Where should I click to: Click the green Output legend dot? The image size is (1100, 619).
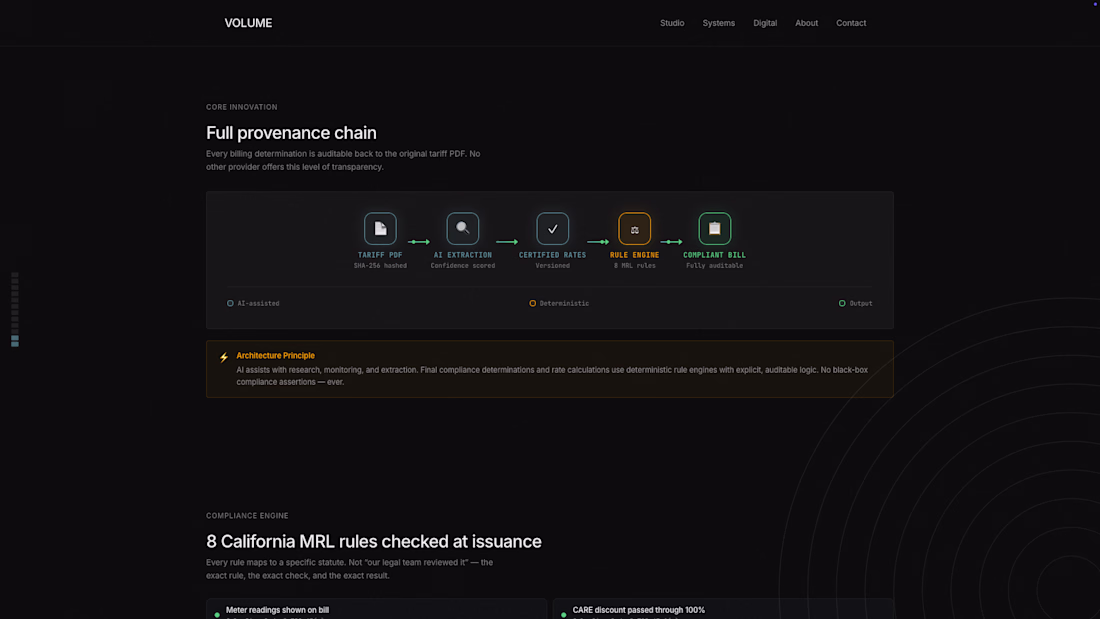tap(842, 303)
